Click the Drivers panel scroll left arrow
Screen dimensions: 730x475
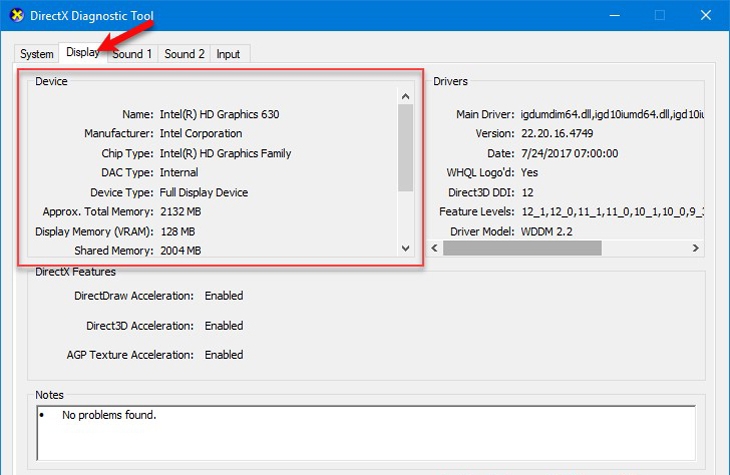(434, 248)
